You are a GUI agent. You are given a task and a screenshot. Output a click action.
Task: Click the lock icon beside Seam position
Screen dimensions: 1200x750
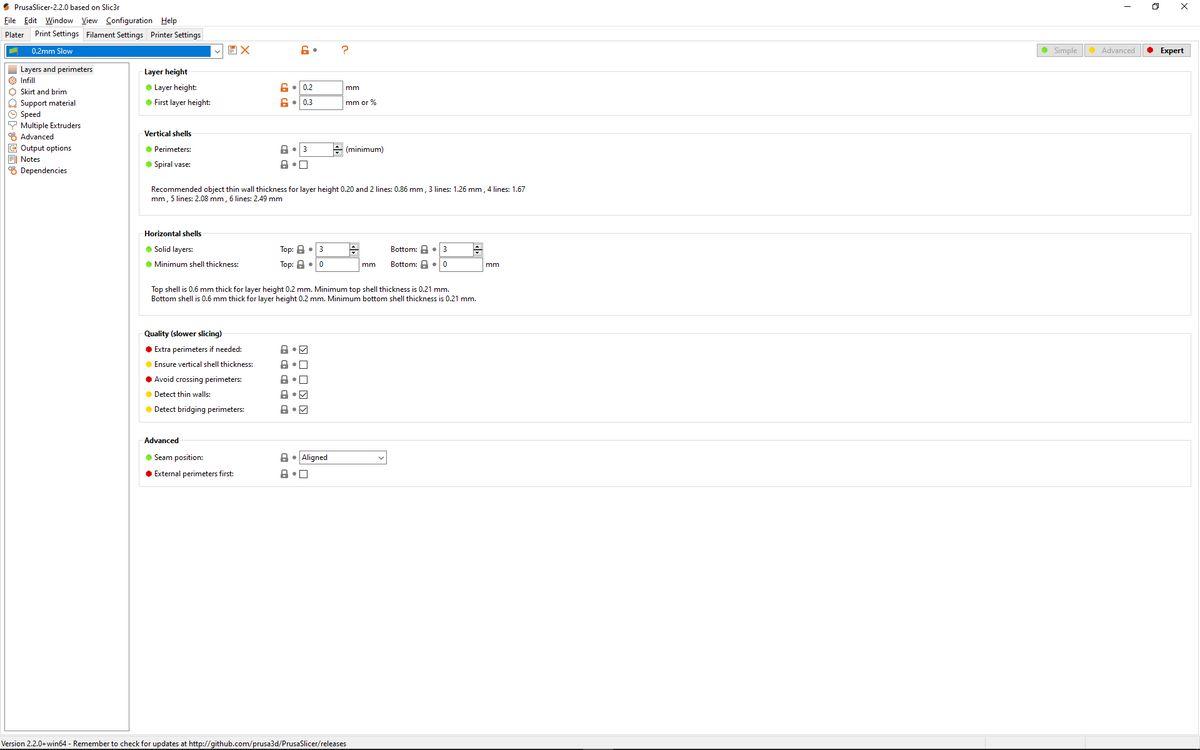(x=284, y=457)
